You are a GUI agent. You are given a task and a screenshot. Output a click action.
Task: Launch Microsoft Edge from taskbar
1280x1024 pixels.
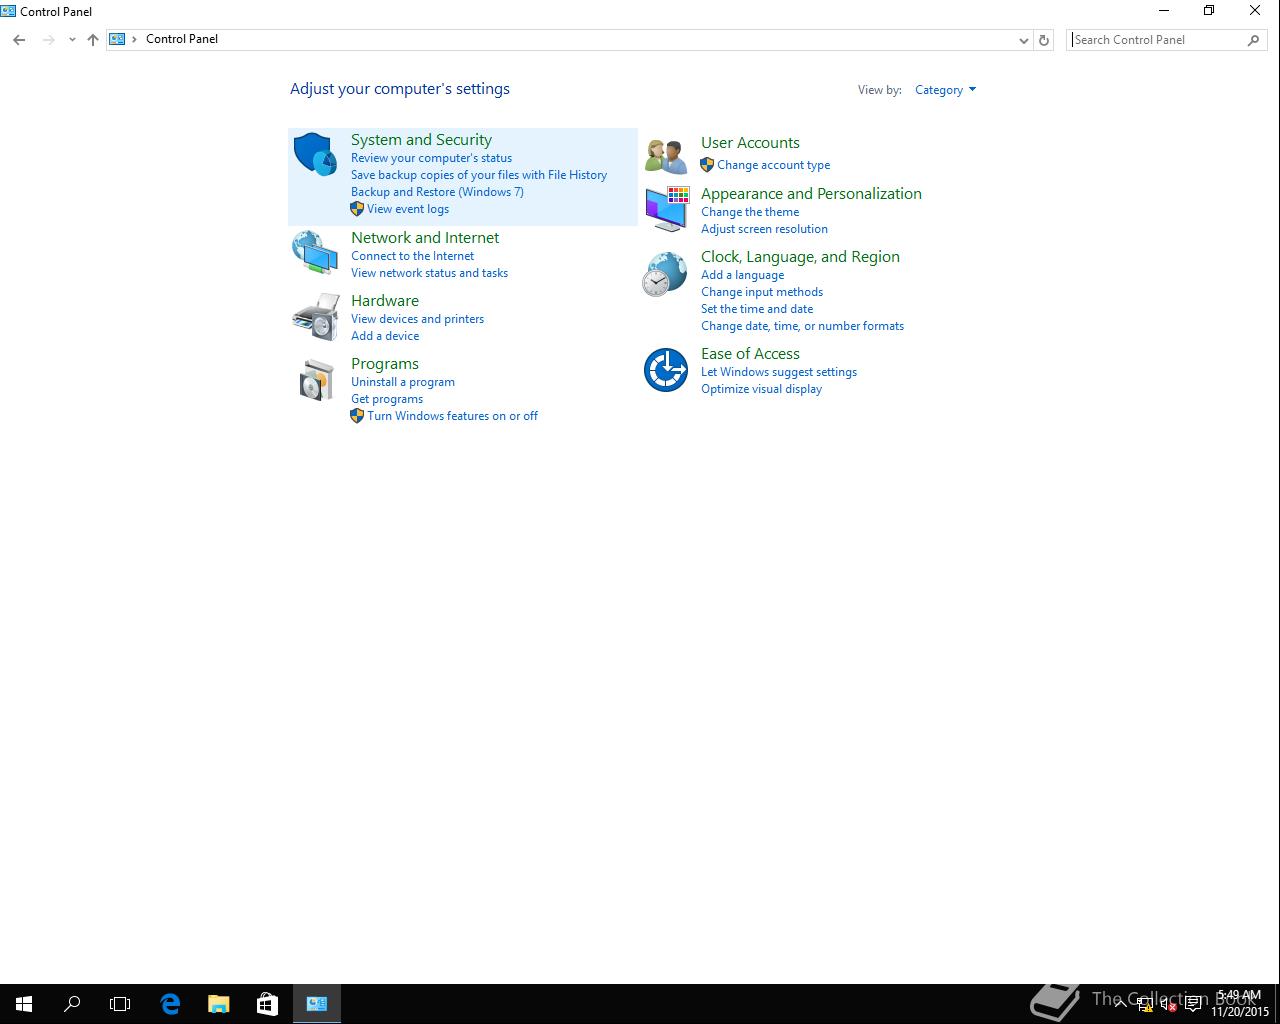click(170, 1004)
